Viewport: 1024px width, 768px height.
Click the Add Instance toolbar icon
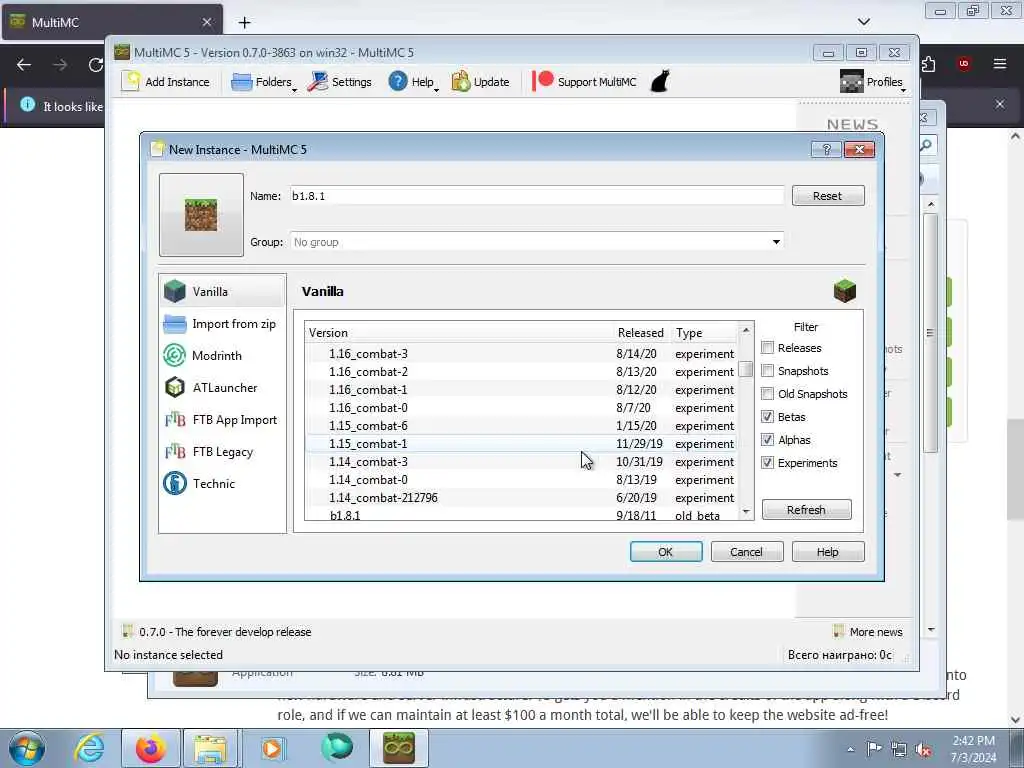131,82
